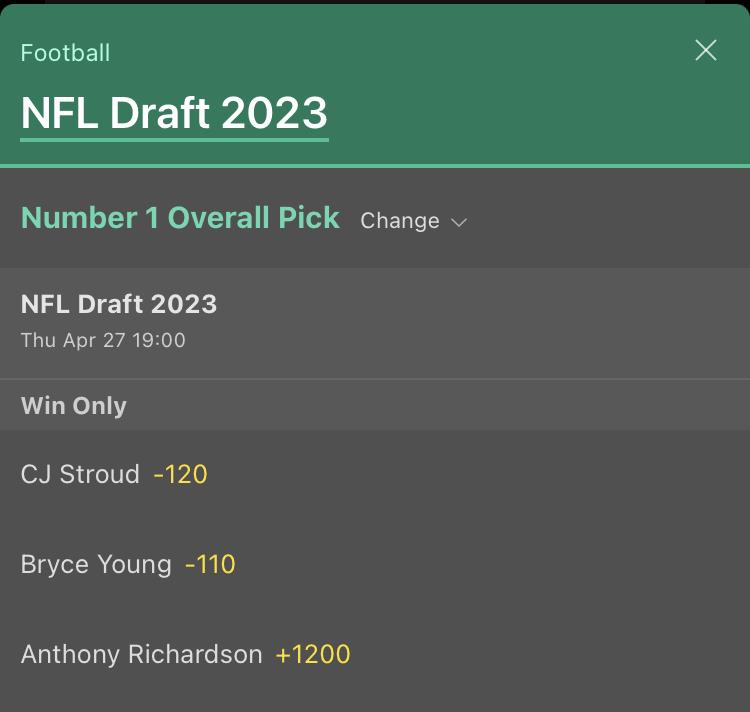Screen dimensions: 750x712
Task: Open the NFL Draft 2023 event row
Action: [119, 304]
